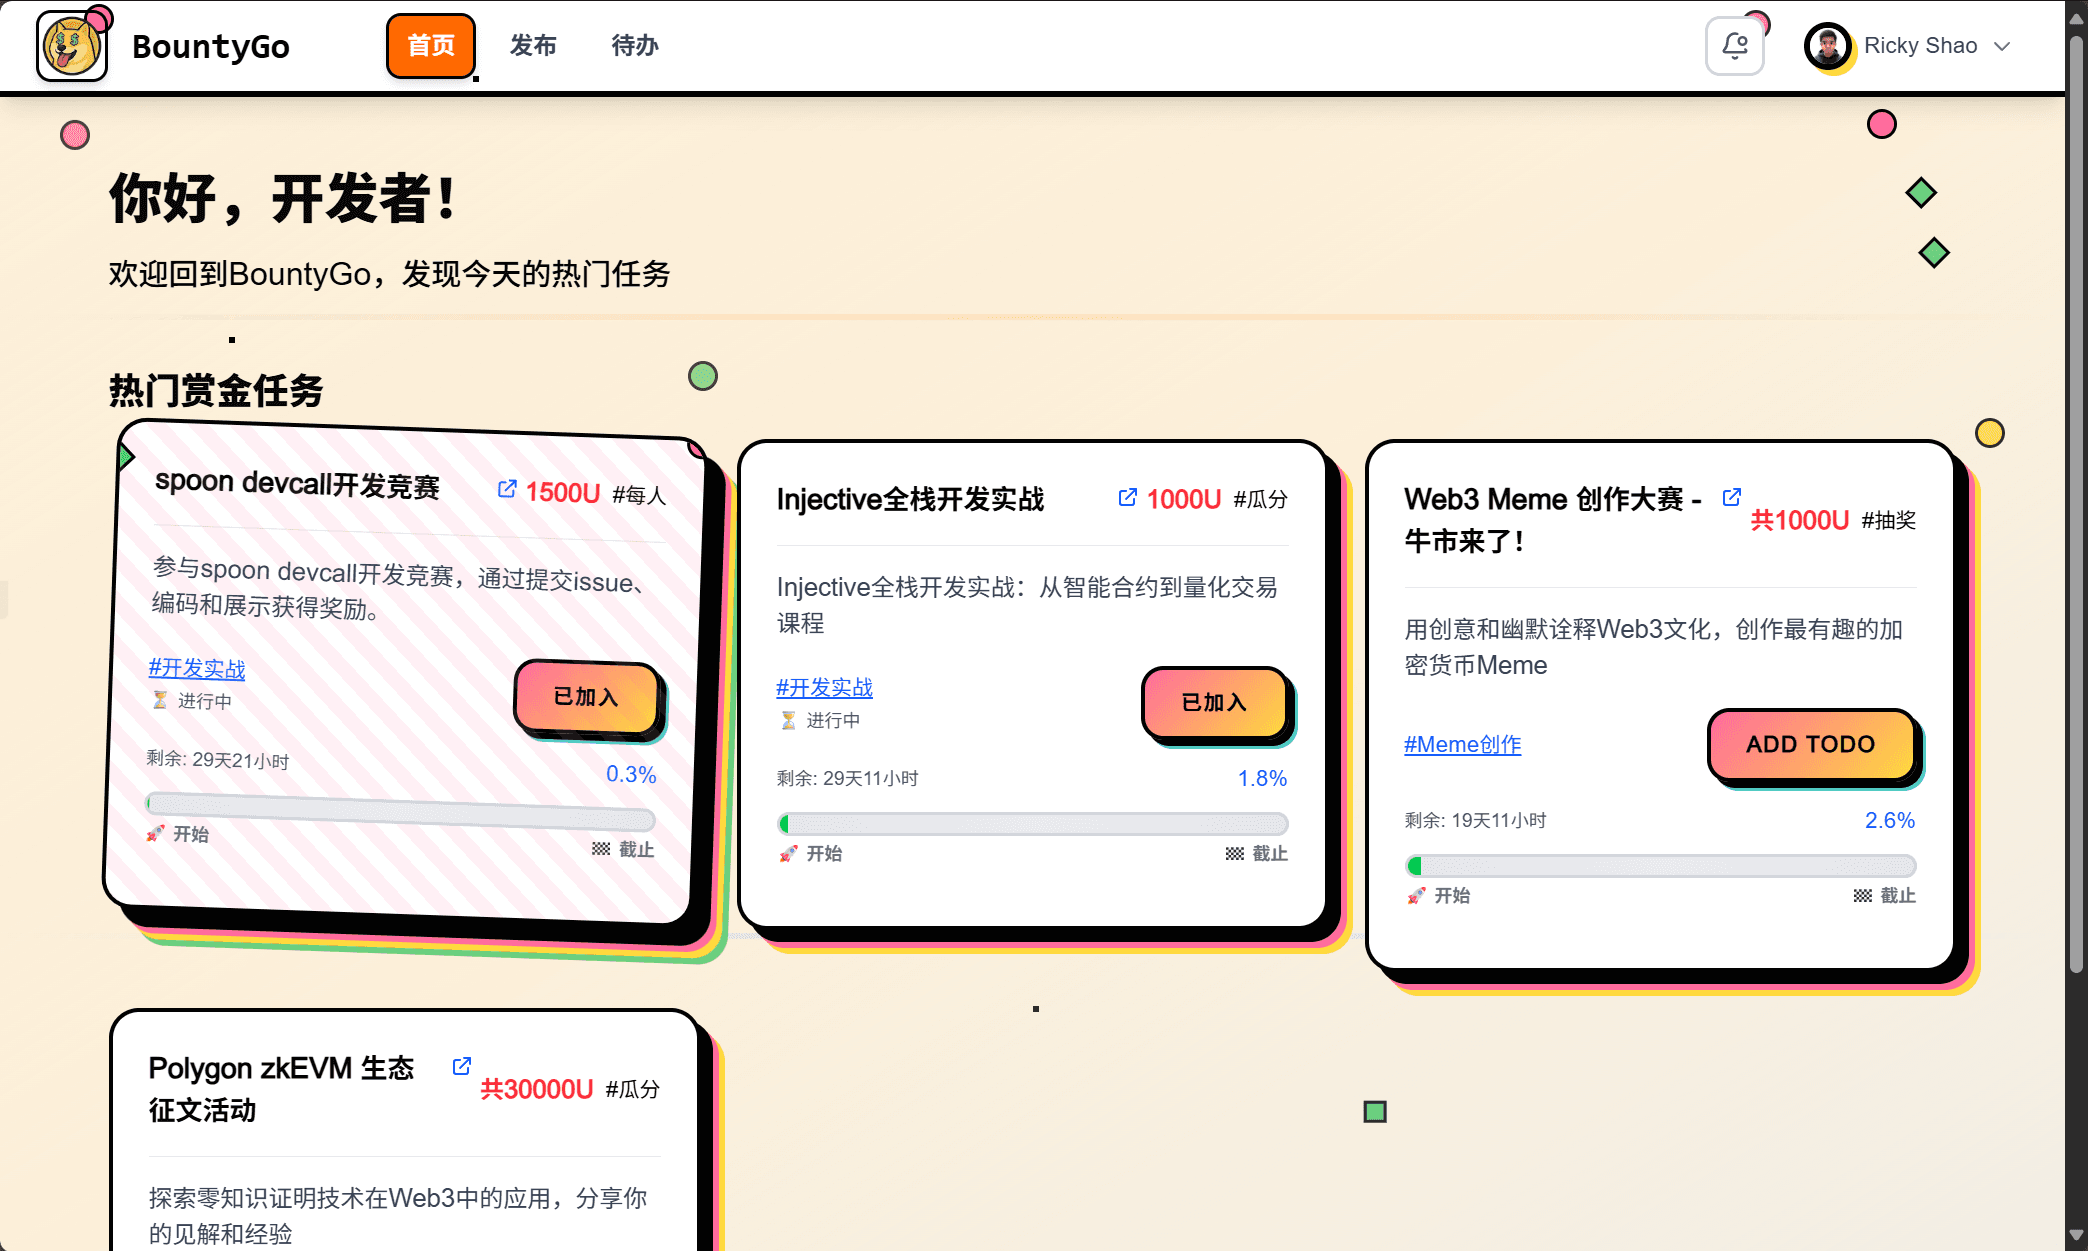Click 已加入 button on Injective card

click(x=1214, y=703)
